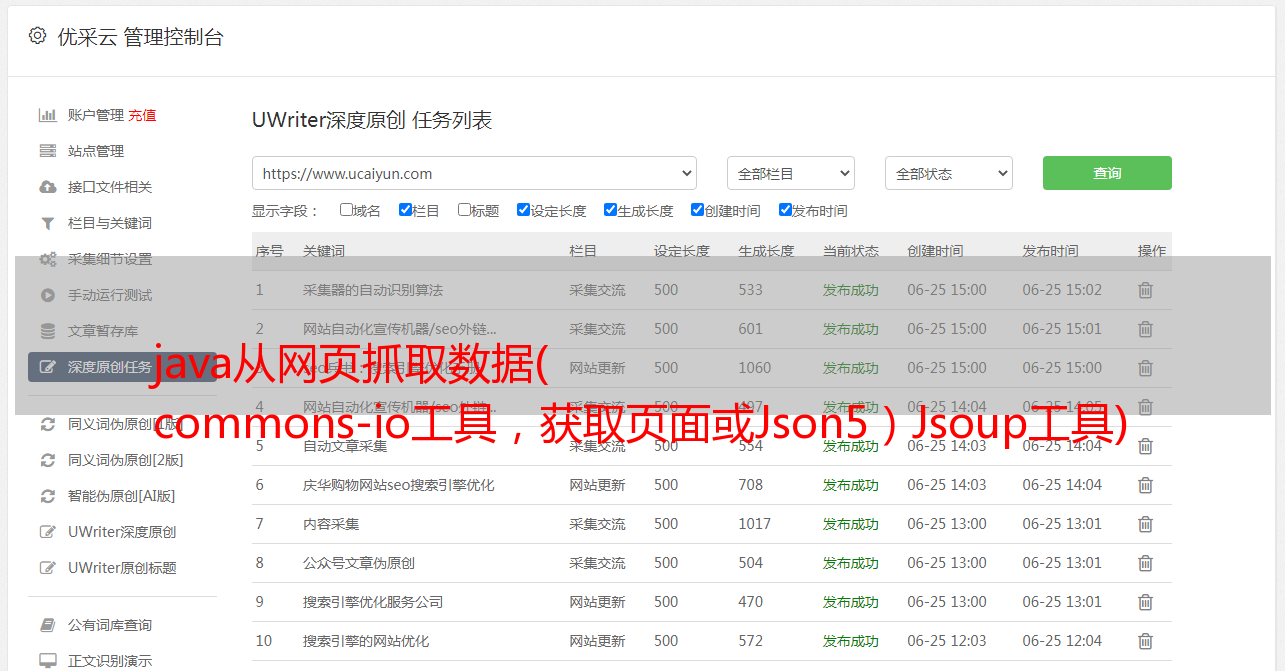Open 同义词伪原创[2版] in the sidebar
The width and height of the screenshot is (1285, 671).
(x=126, y=460)
